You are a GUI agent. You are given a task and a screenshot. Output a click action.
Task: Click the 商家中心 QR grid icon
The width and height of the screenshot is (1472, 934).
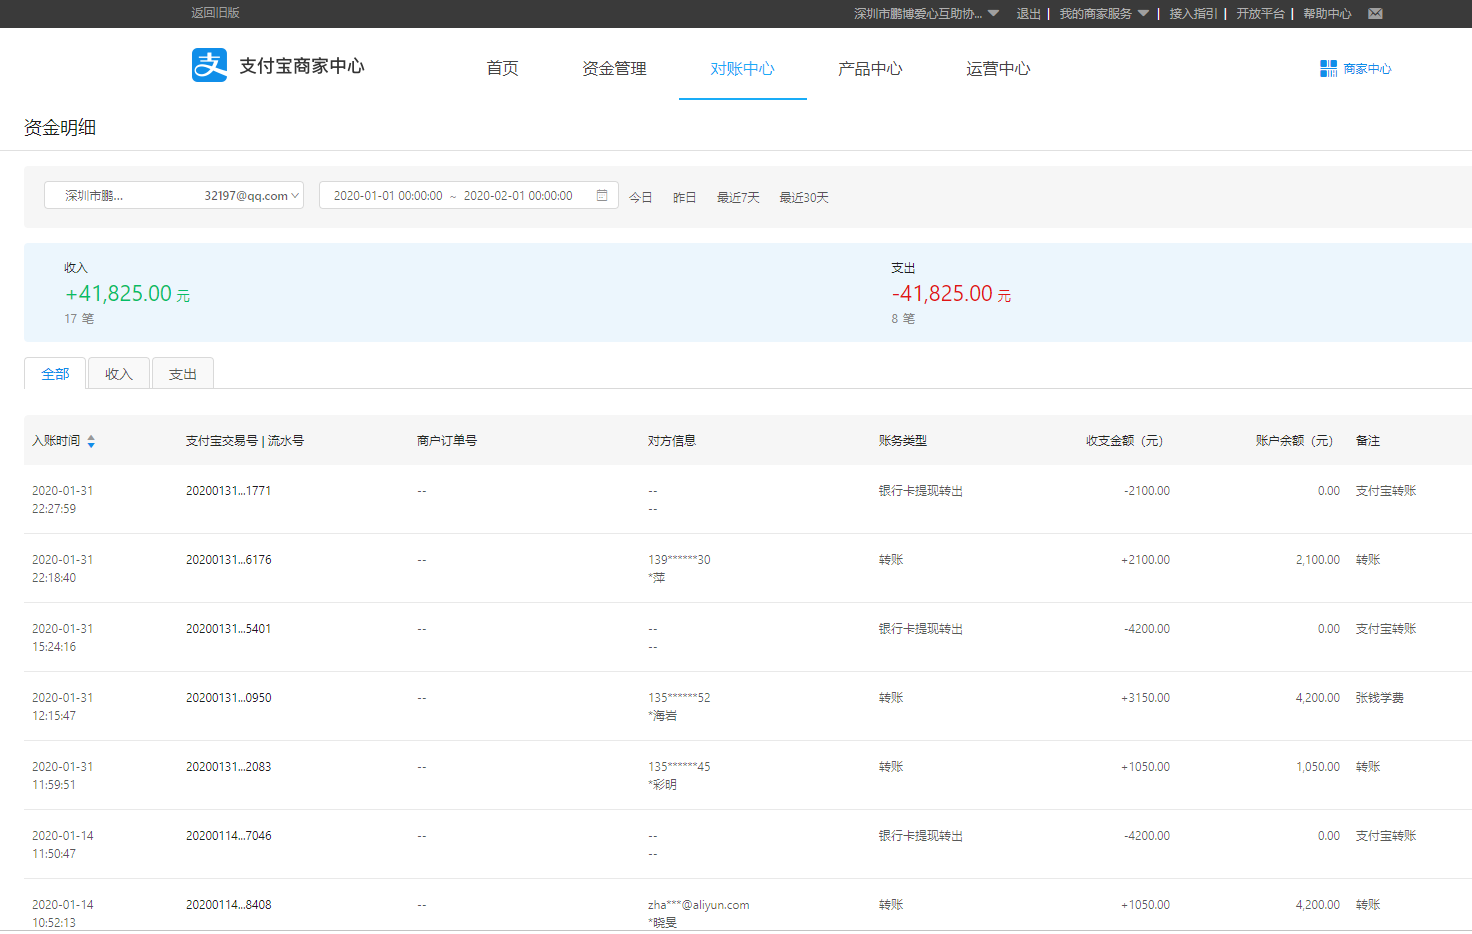[x=1328, y=69]
